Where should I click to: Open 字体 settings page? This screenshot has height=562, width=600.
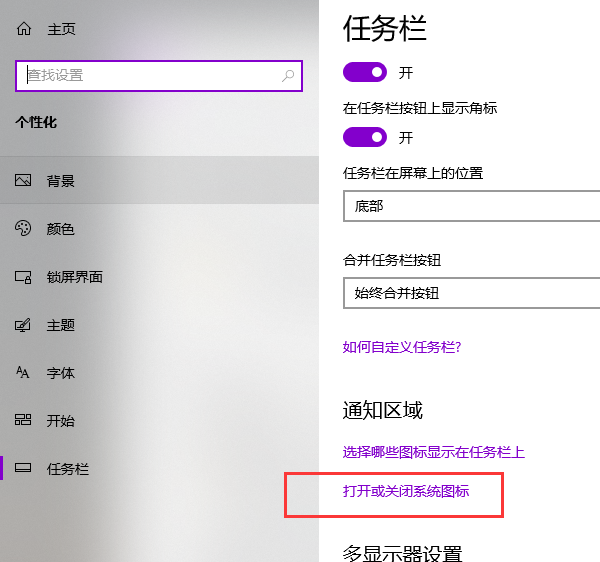[159, 373]
